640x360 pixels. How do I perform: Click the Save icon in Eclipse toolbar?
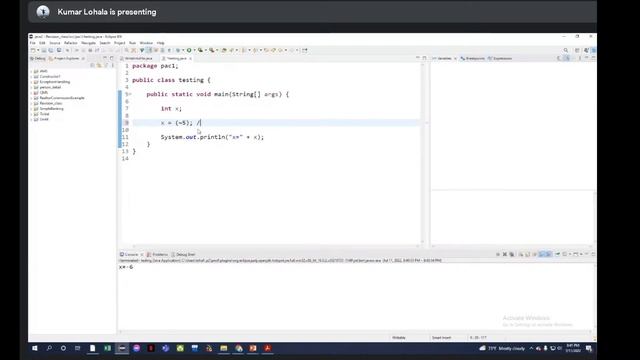click(44, 50)
